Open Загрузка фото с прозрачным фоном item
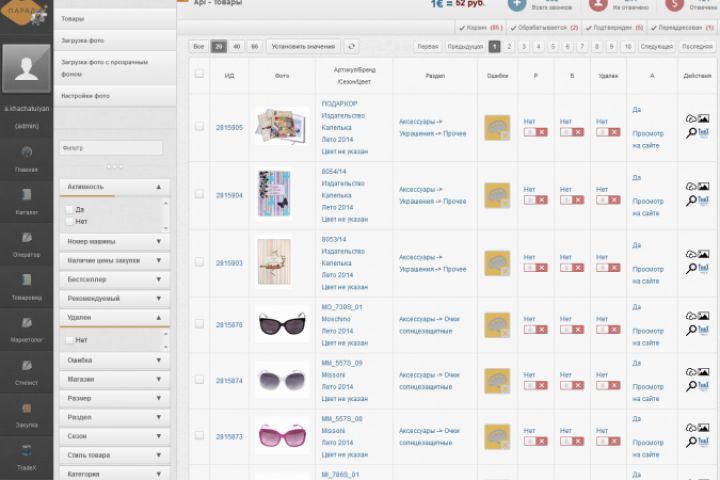 tap(115, 68)
